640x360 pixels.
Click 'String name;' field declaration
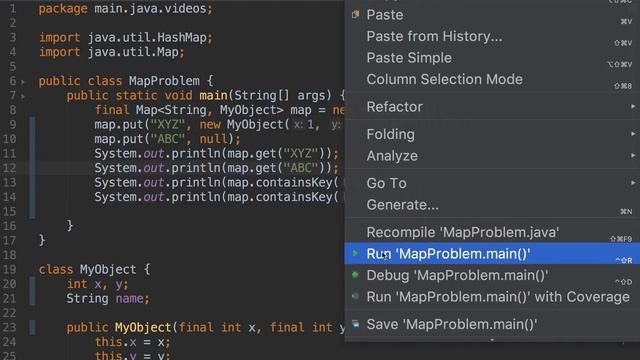coord(108,298)
